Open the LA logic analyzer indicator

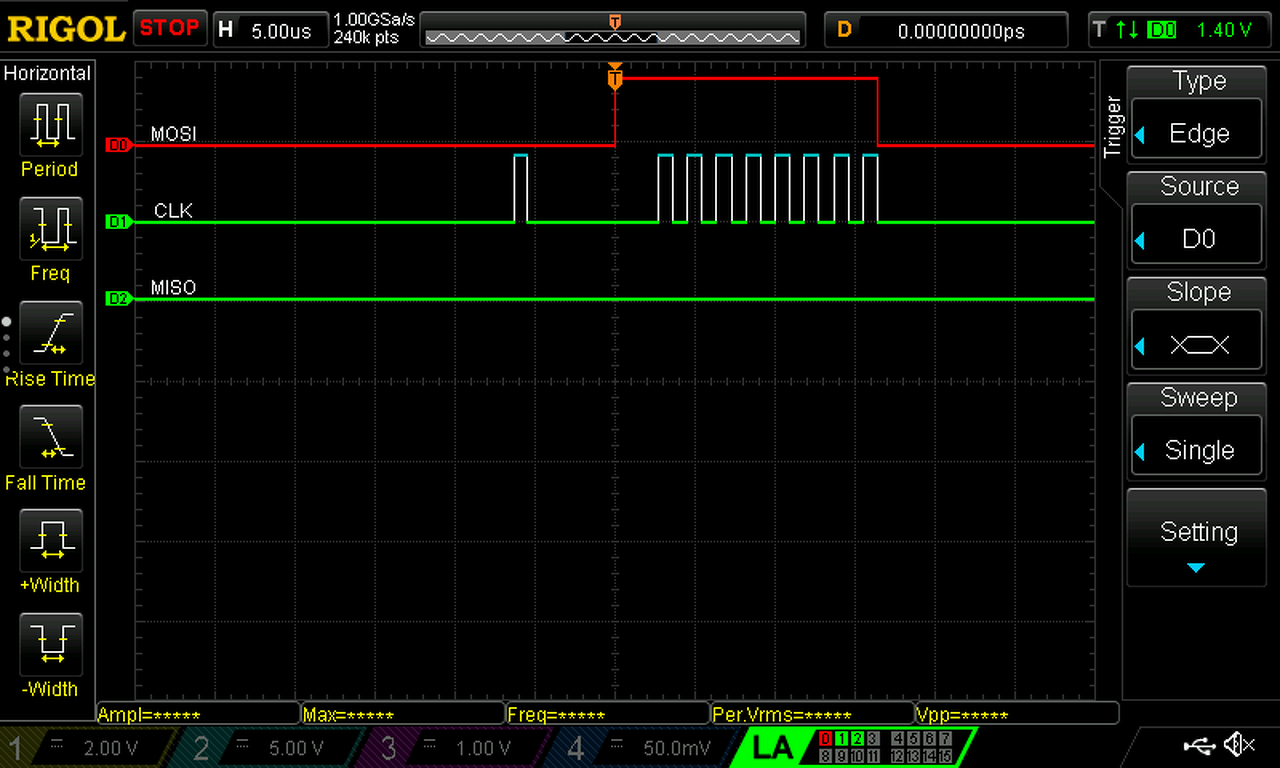[x=773, y=747]
